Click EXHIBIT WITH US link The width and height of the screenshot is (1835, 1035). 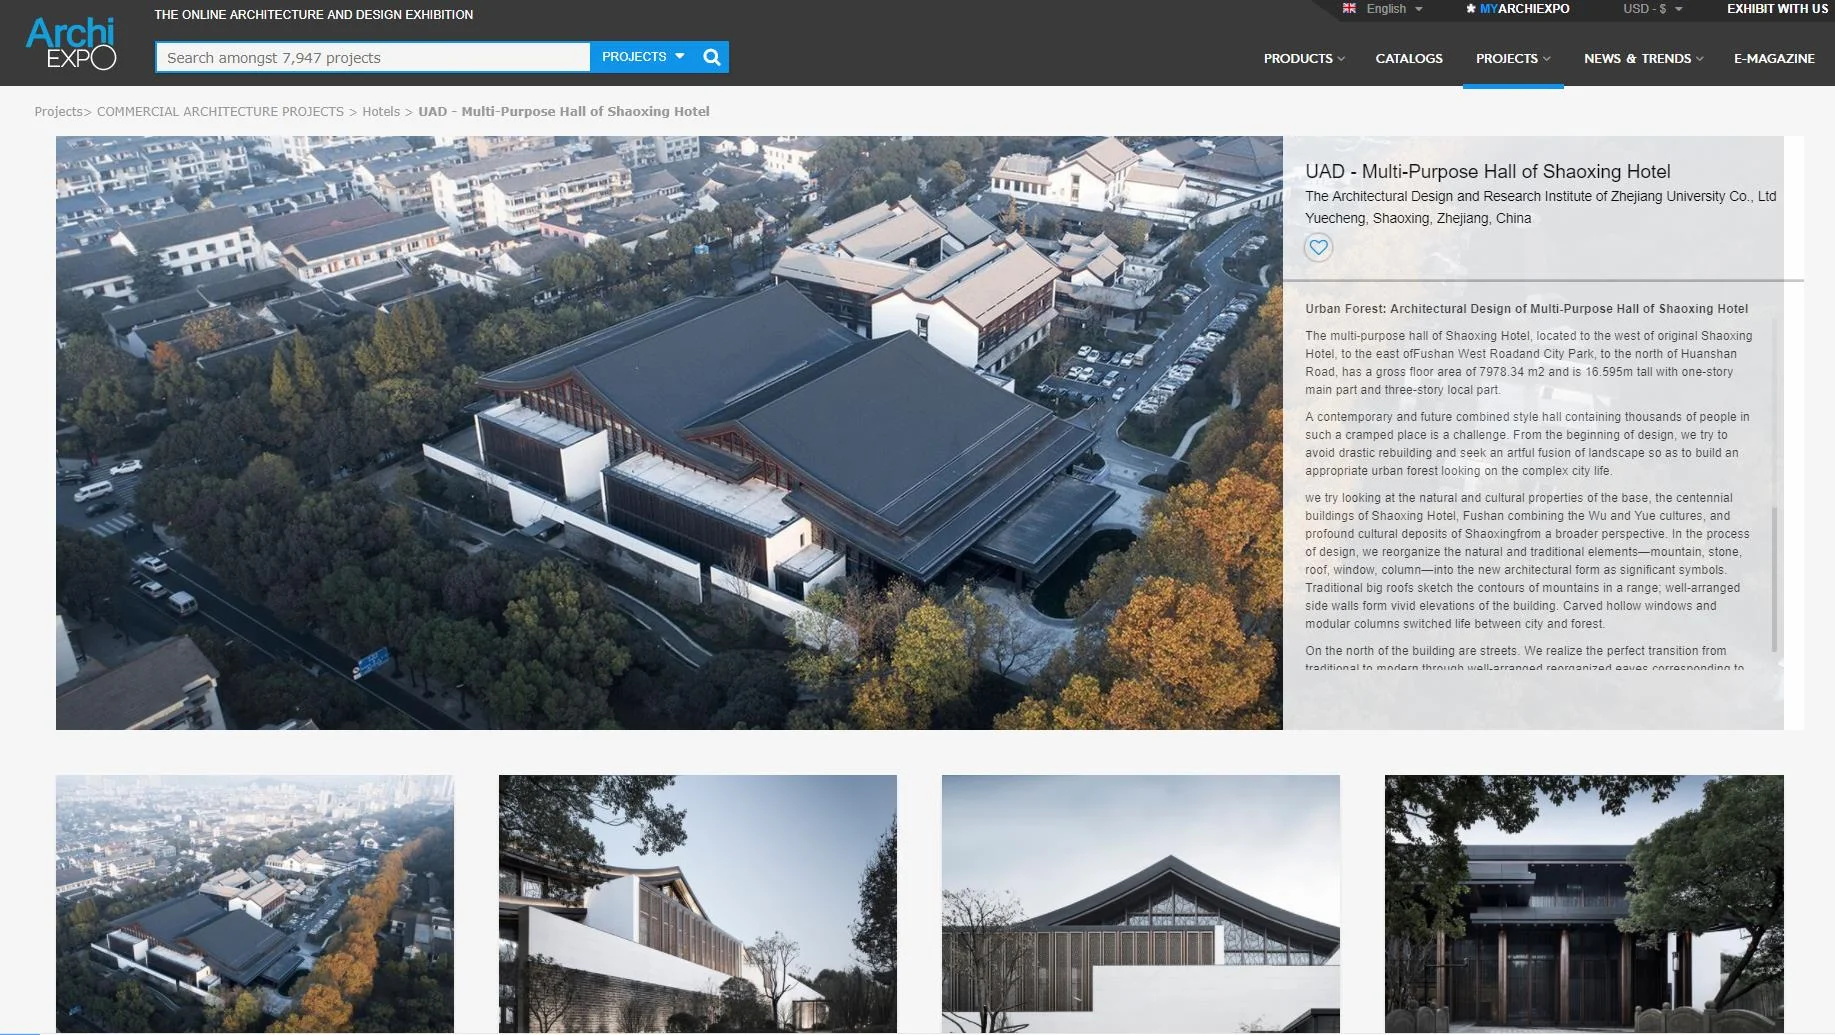pyautogui.click(x=1777, y=9)
